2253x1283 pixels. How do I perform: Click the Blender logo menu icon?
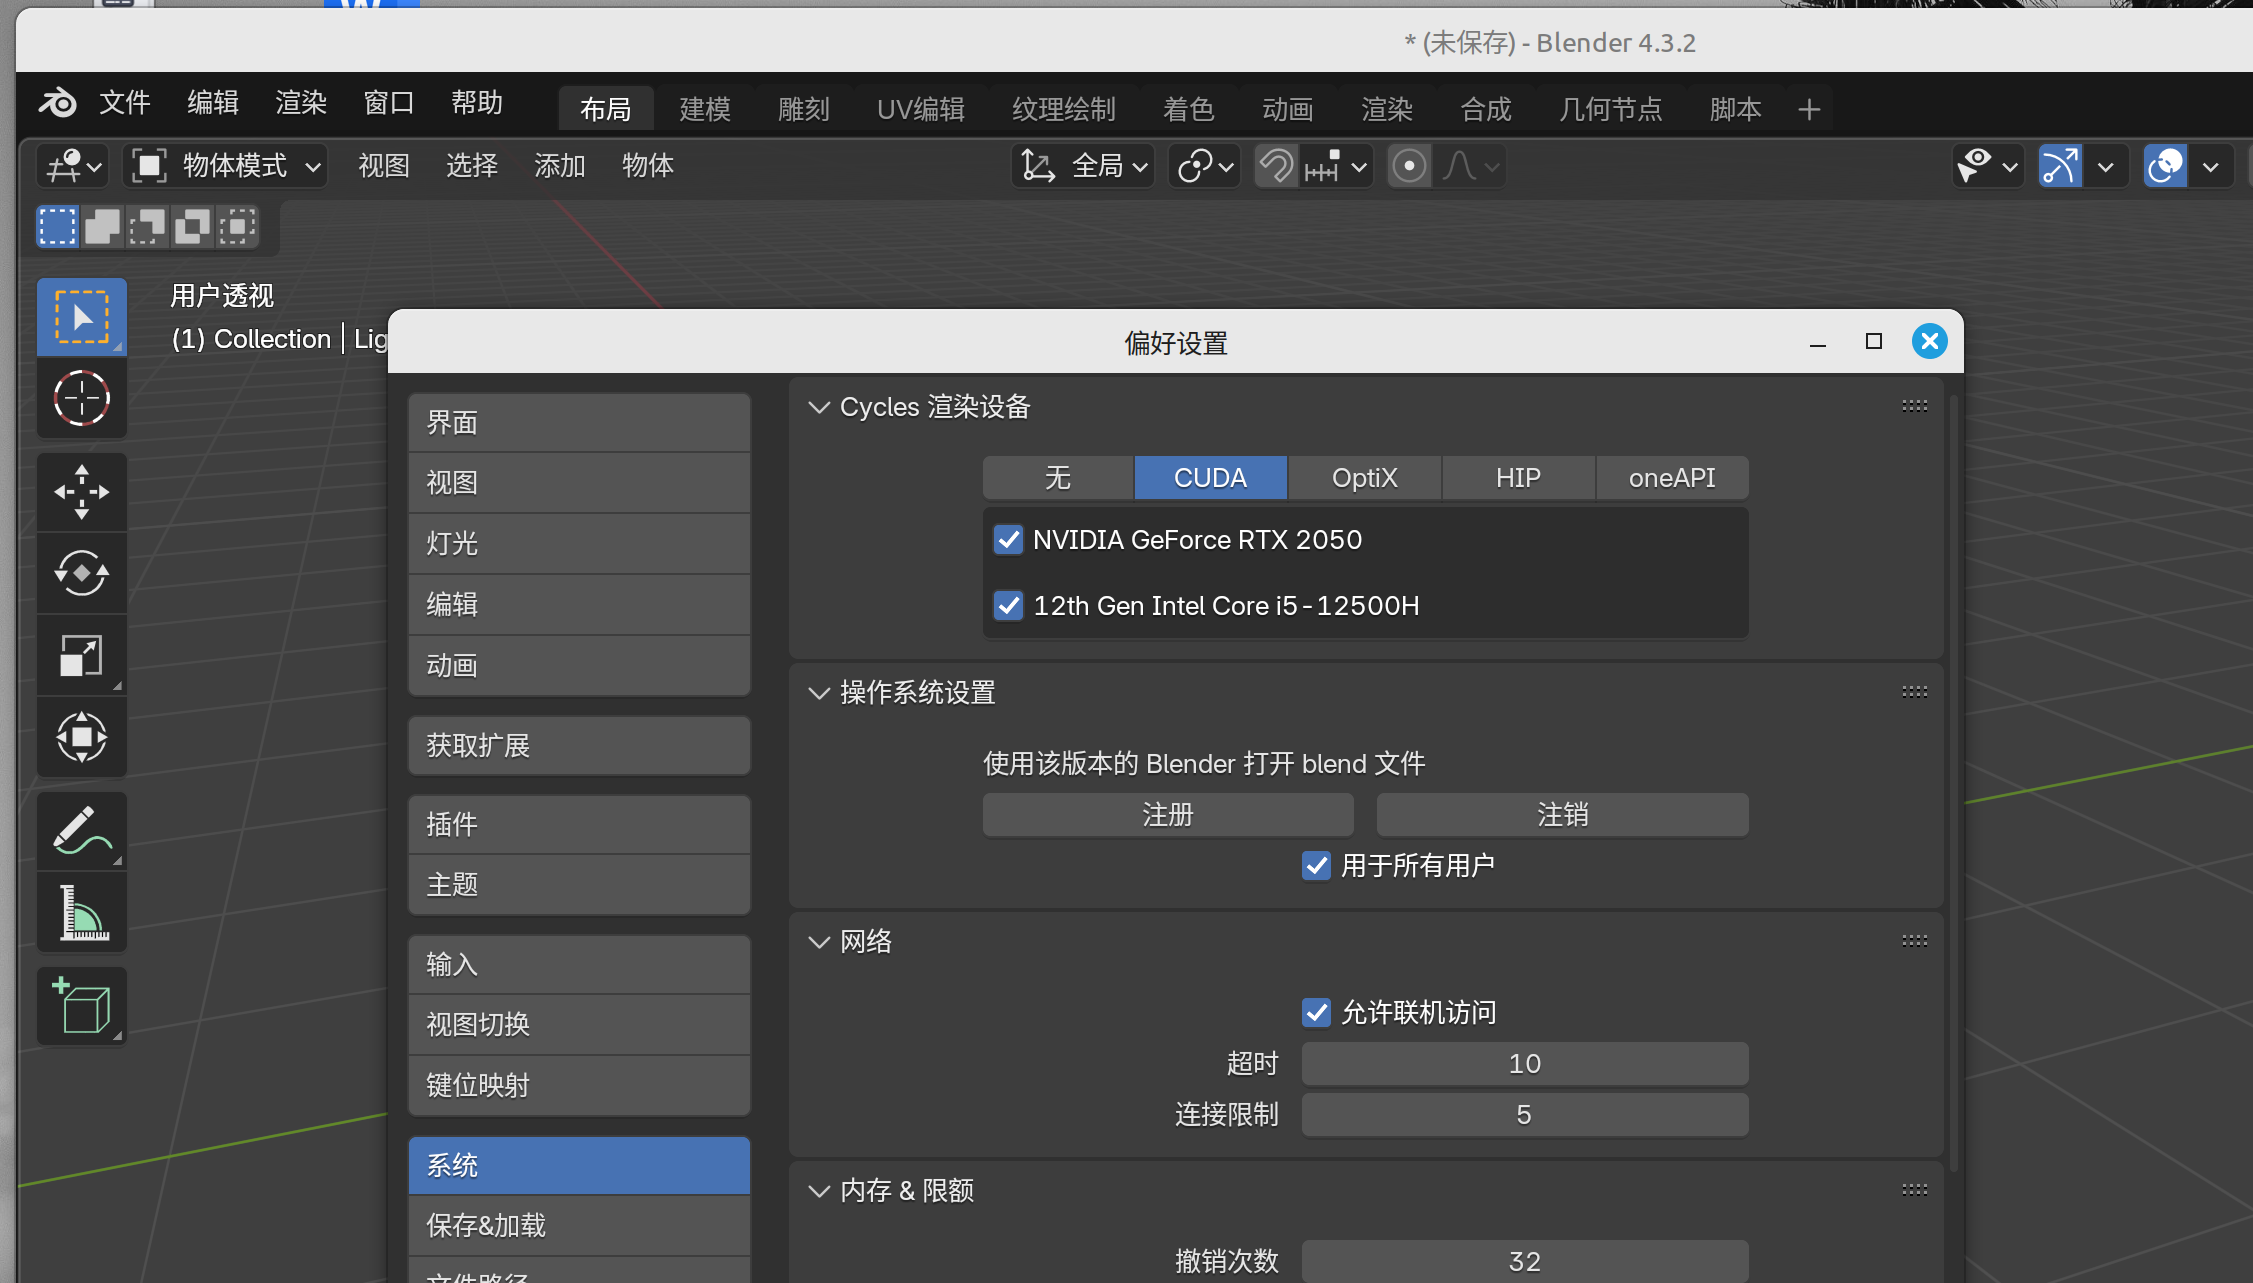click(58, 103)
